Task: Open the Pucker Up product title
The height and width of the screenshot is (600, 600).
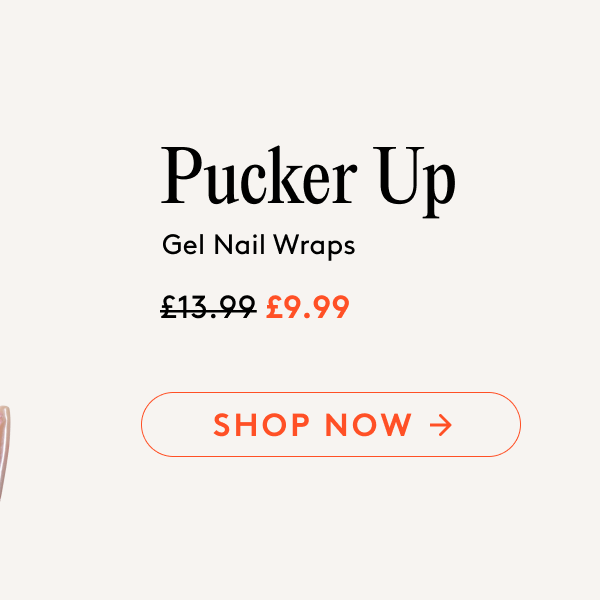Action: click(x=308, y=181)
